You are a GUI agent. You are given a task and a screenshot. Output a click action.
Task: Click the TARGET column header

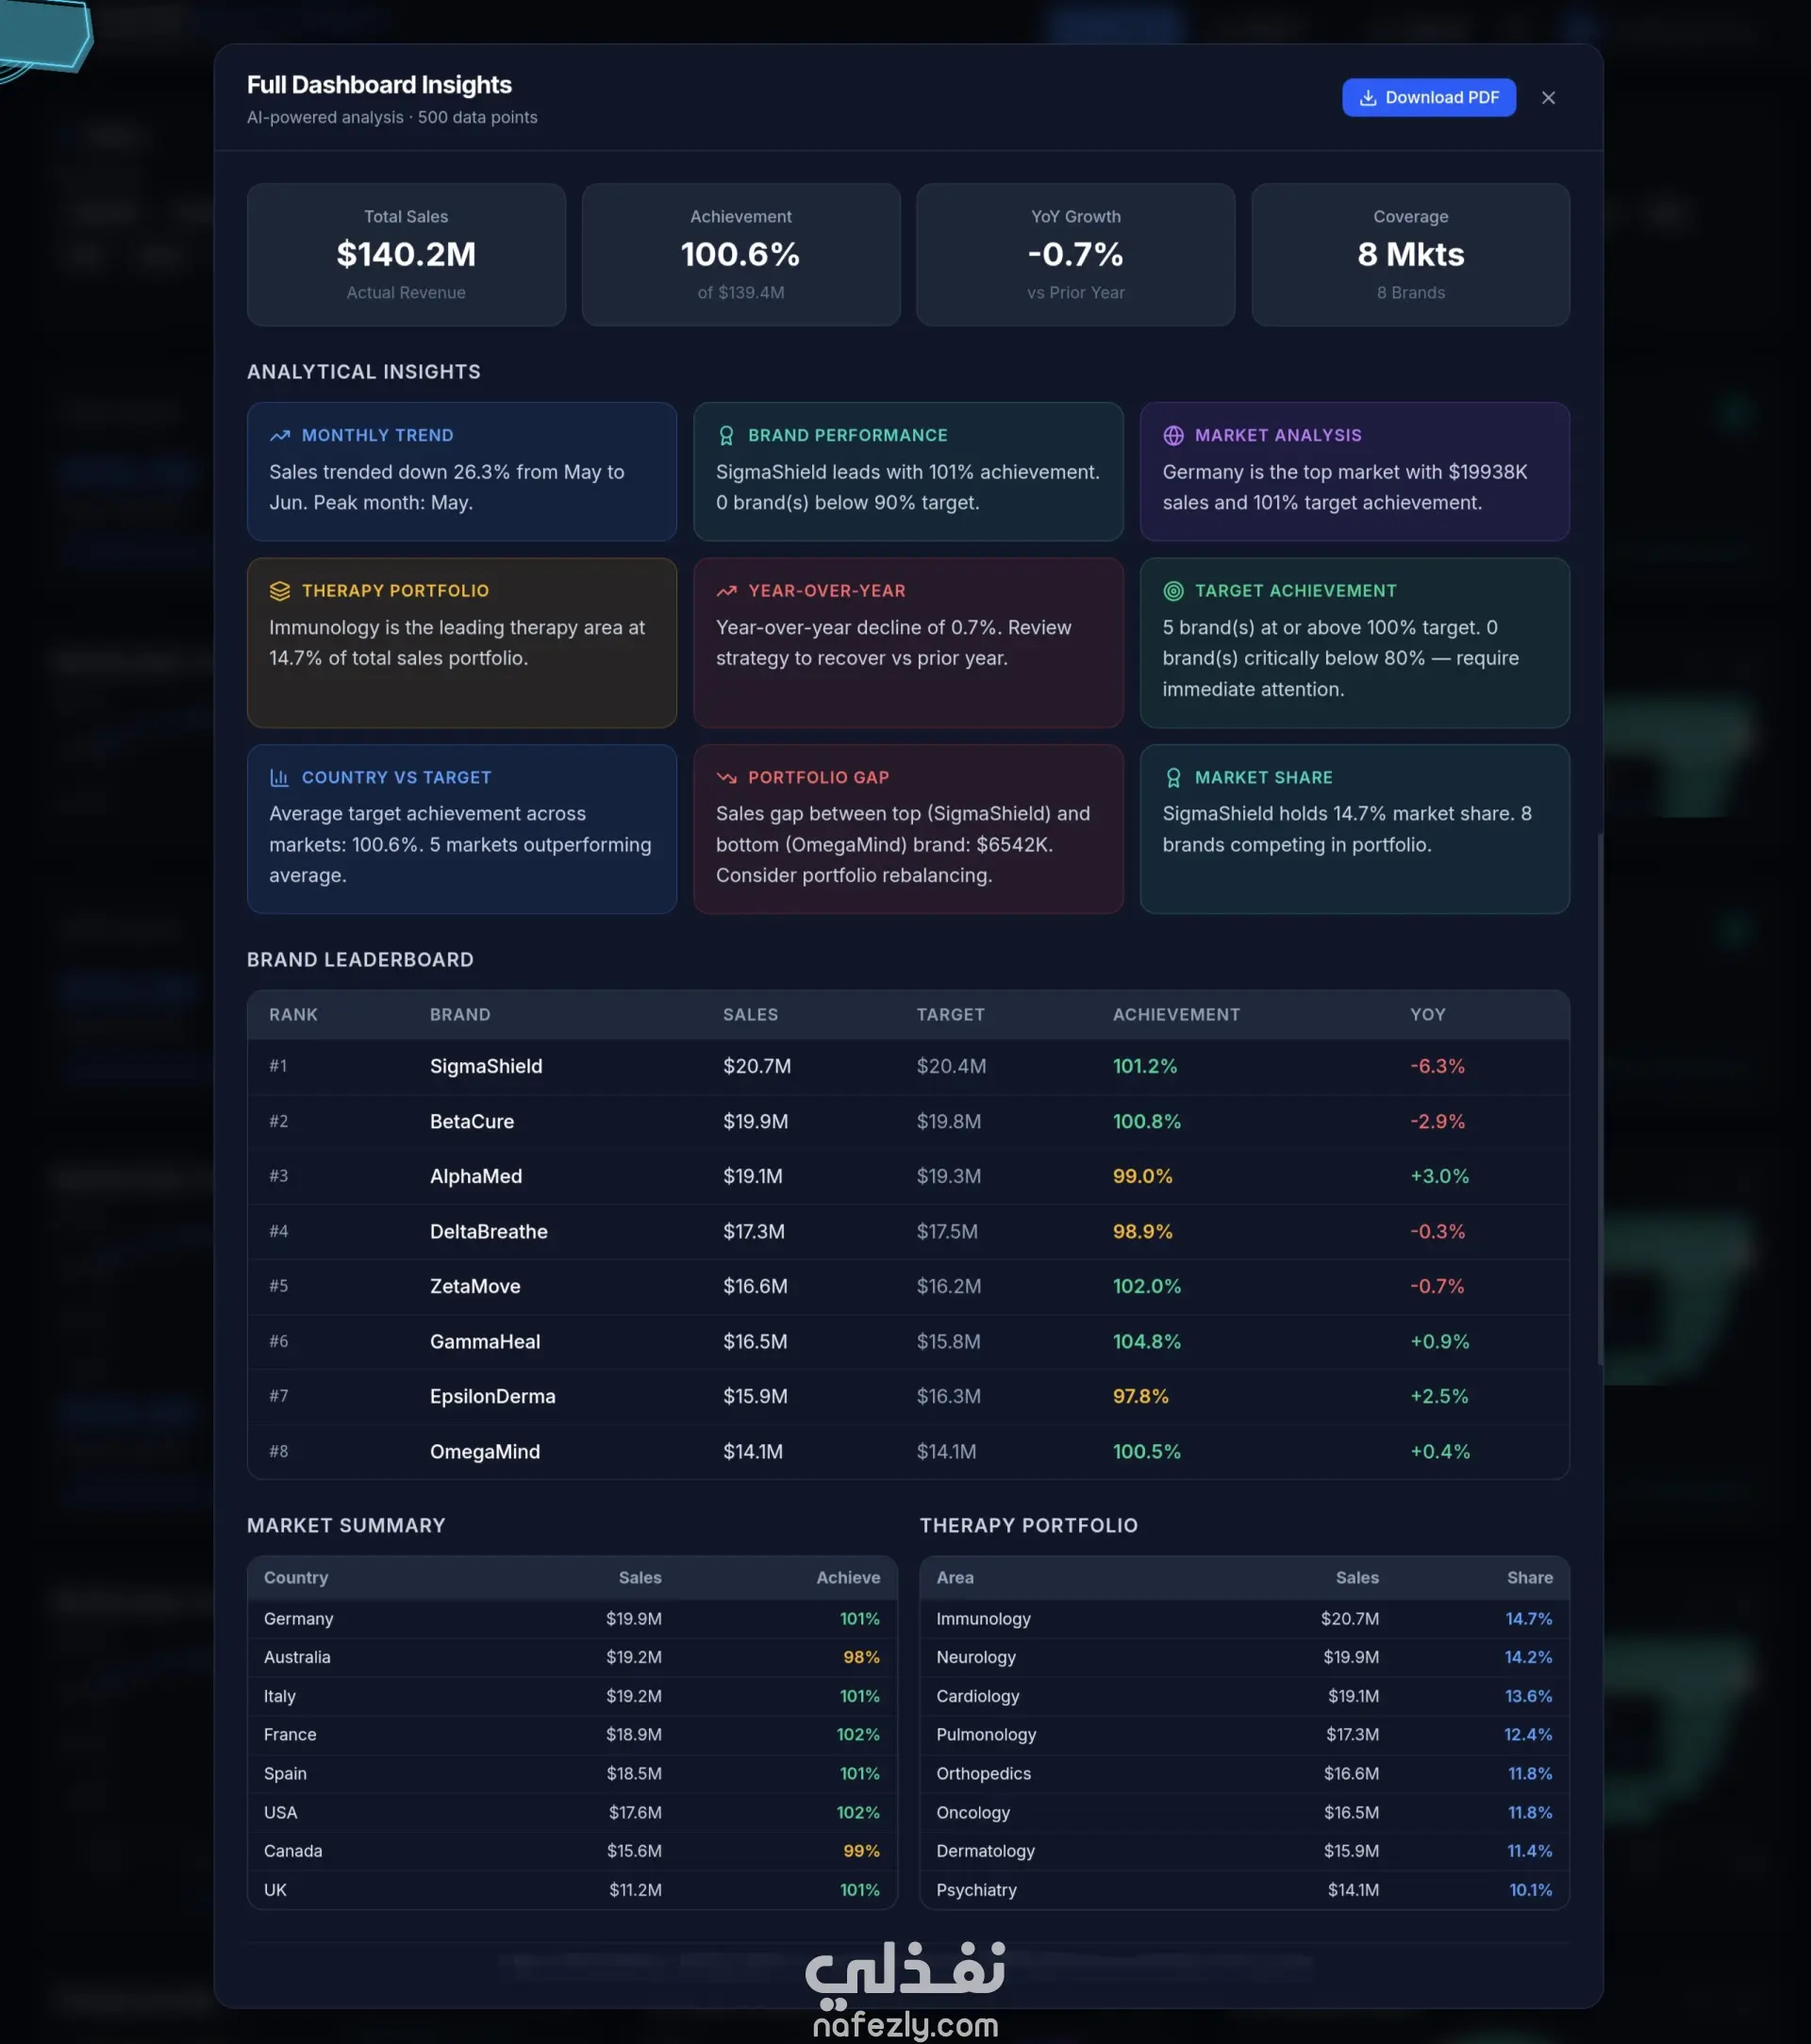pyautogui.click(x=950, y=1014)
